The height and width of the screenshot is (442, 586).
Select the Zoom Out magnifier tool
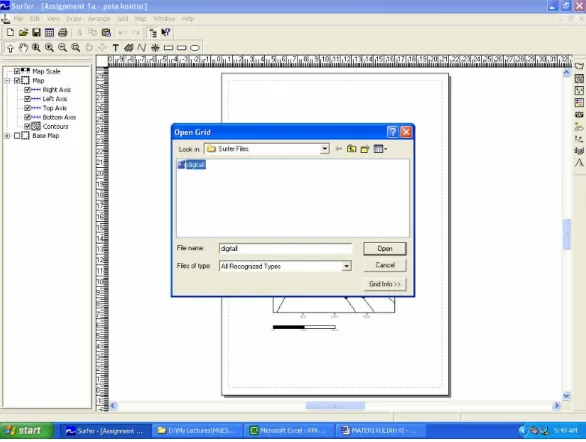pos(62,47)
